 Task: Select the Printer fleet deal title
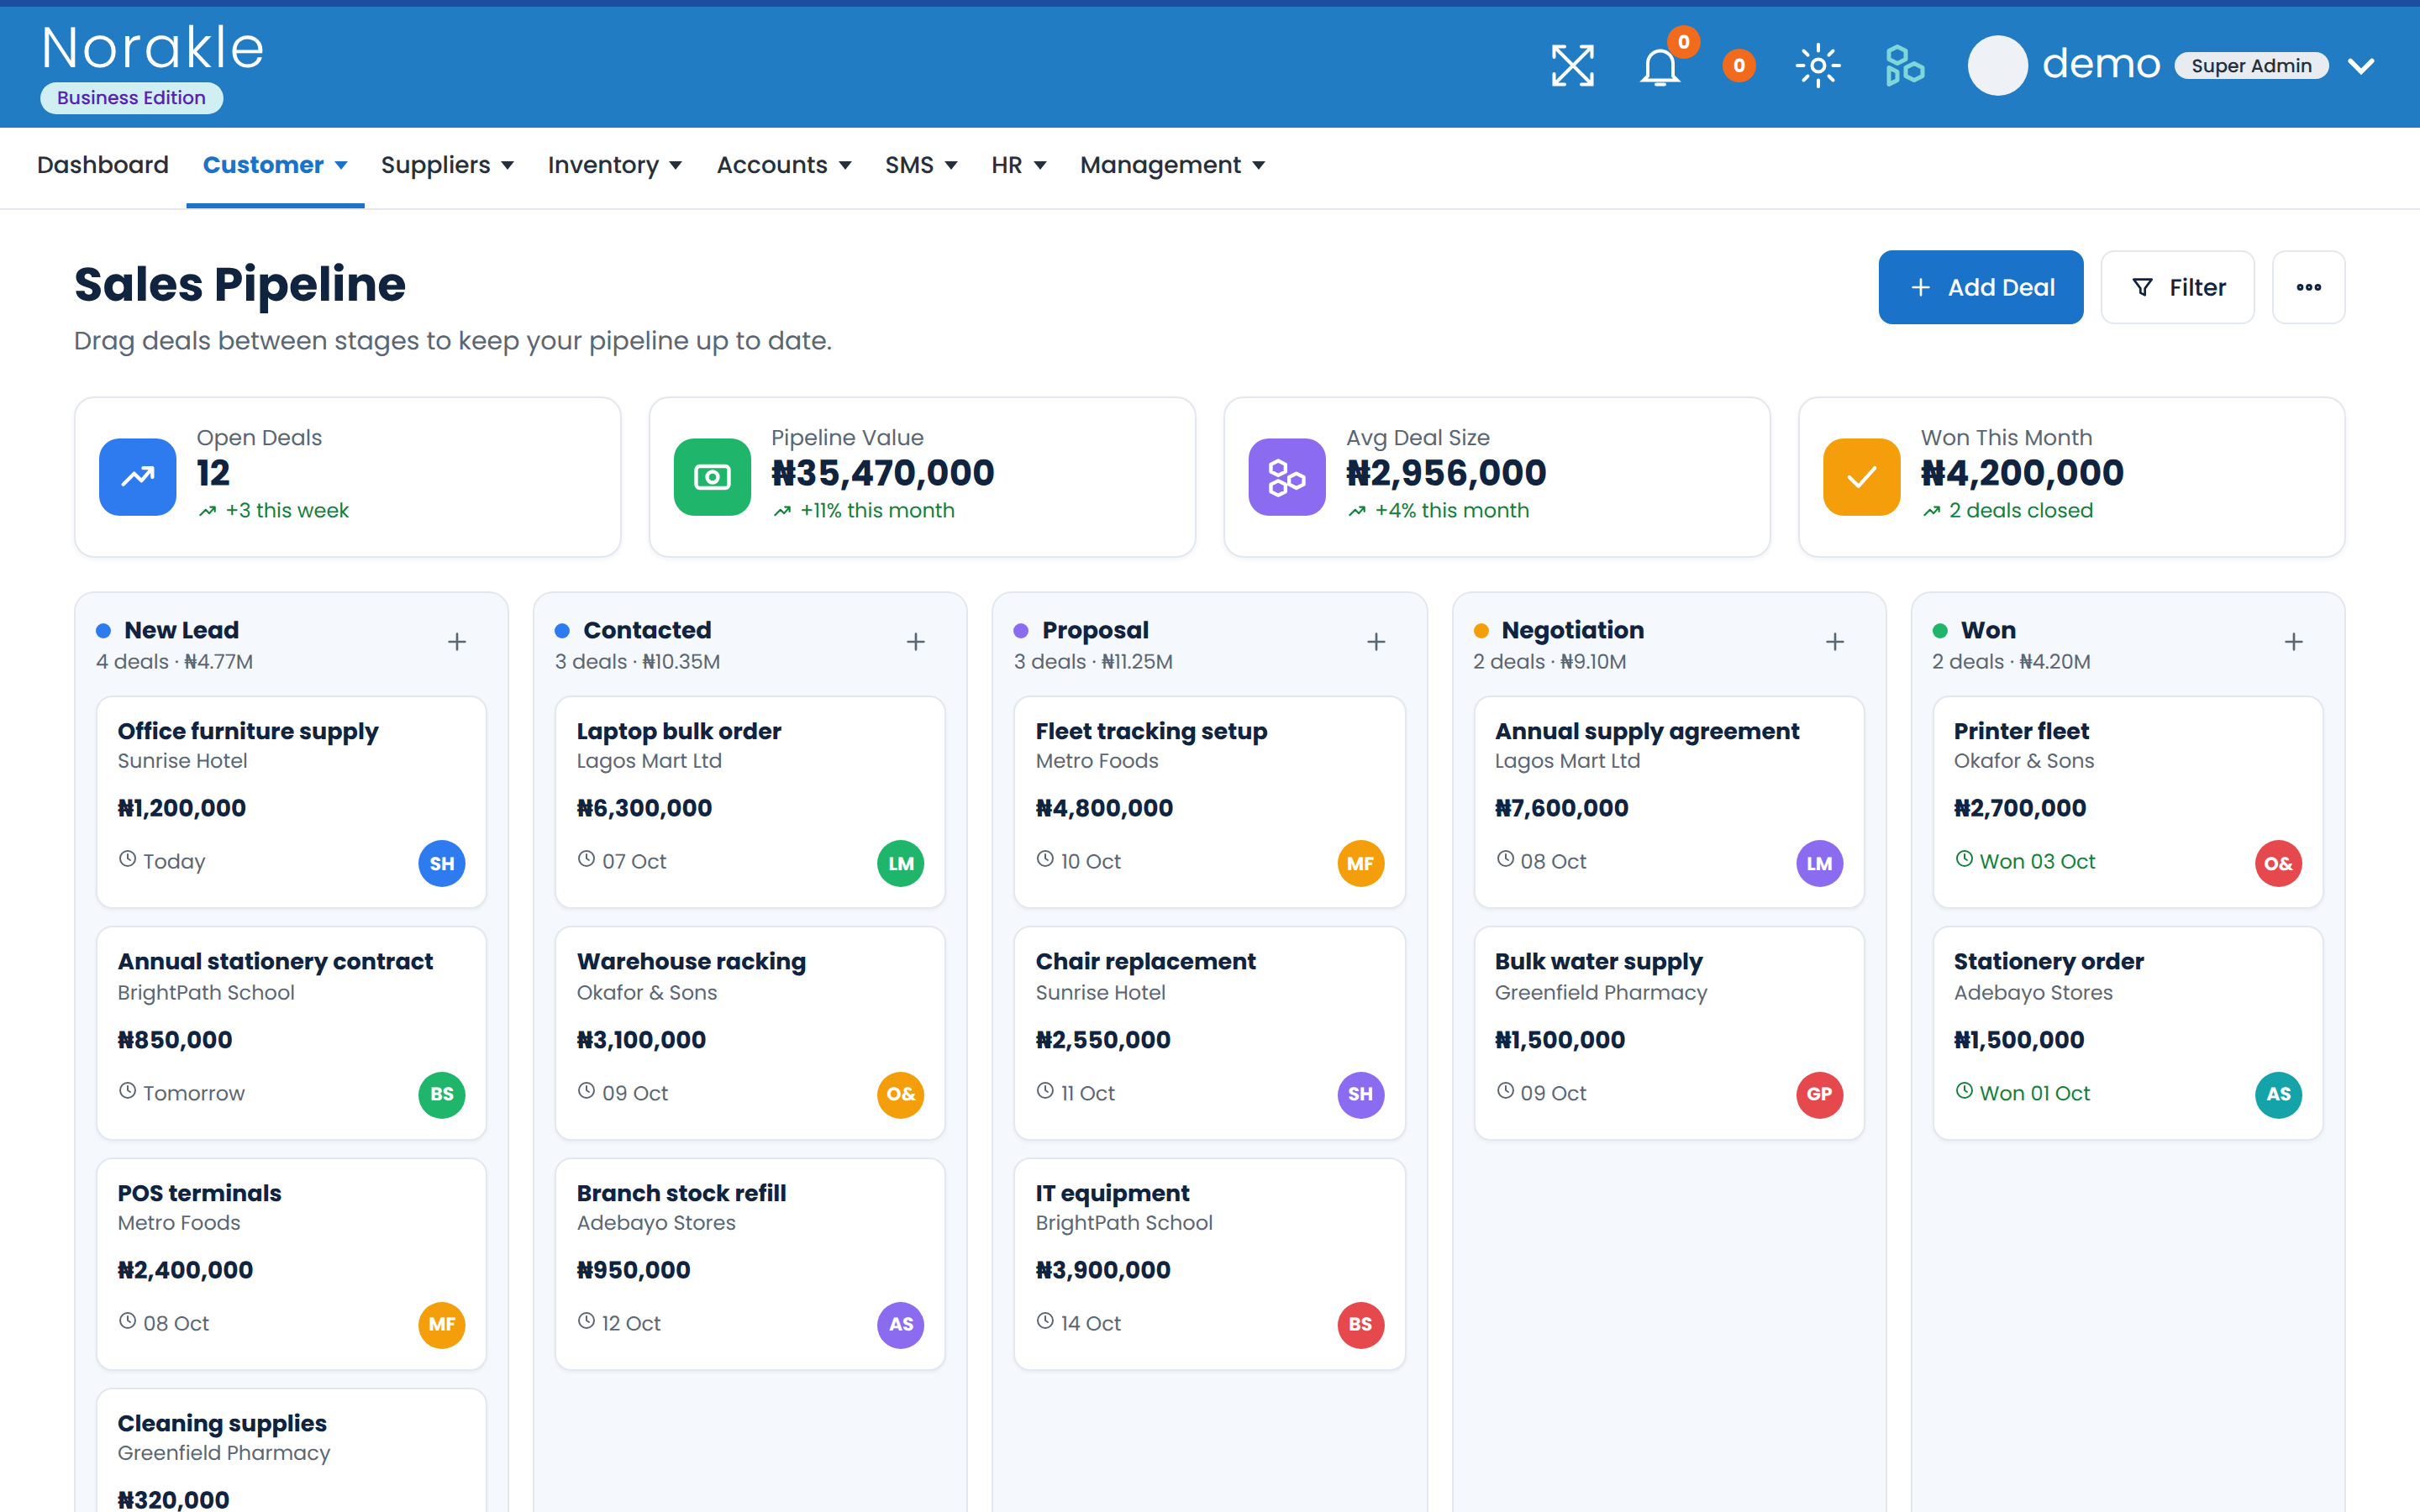(2021, 731)
